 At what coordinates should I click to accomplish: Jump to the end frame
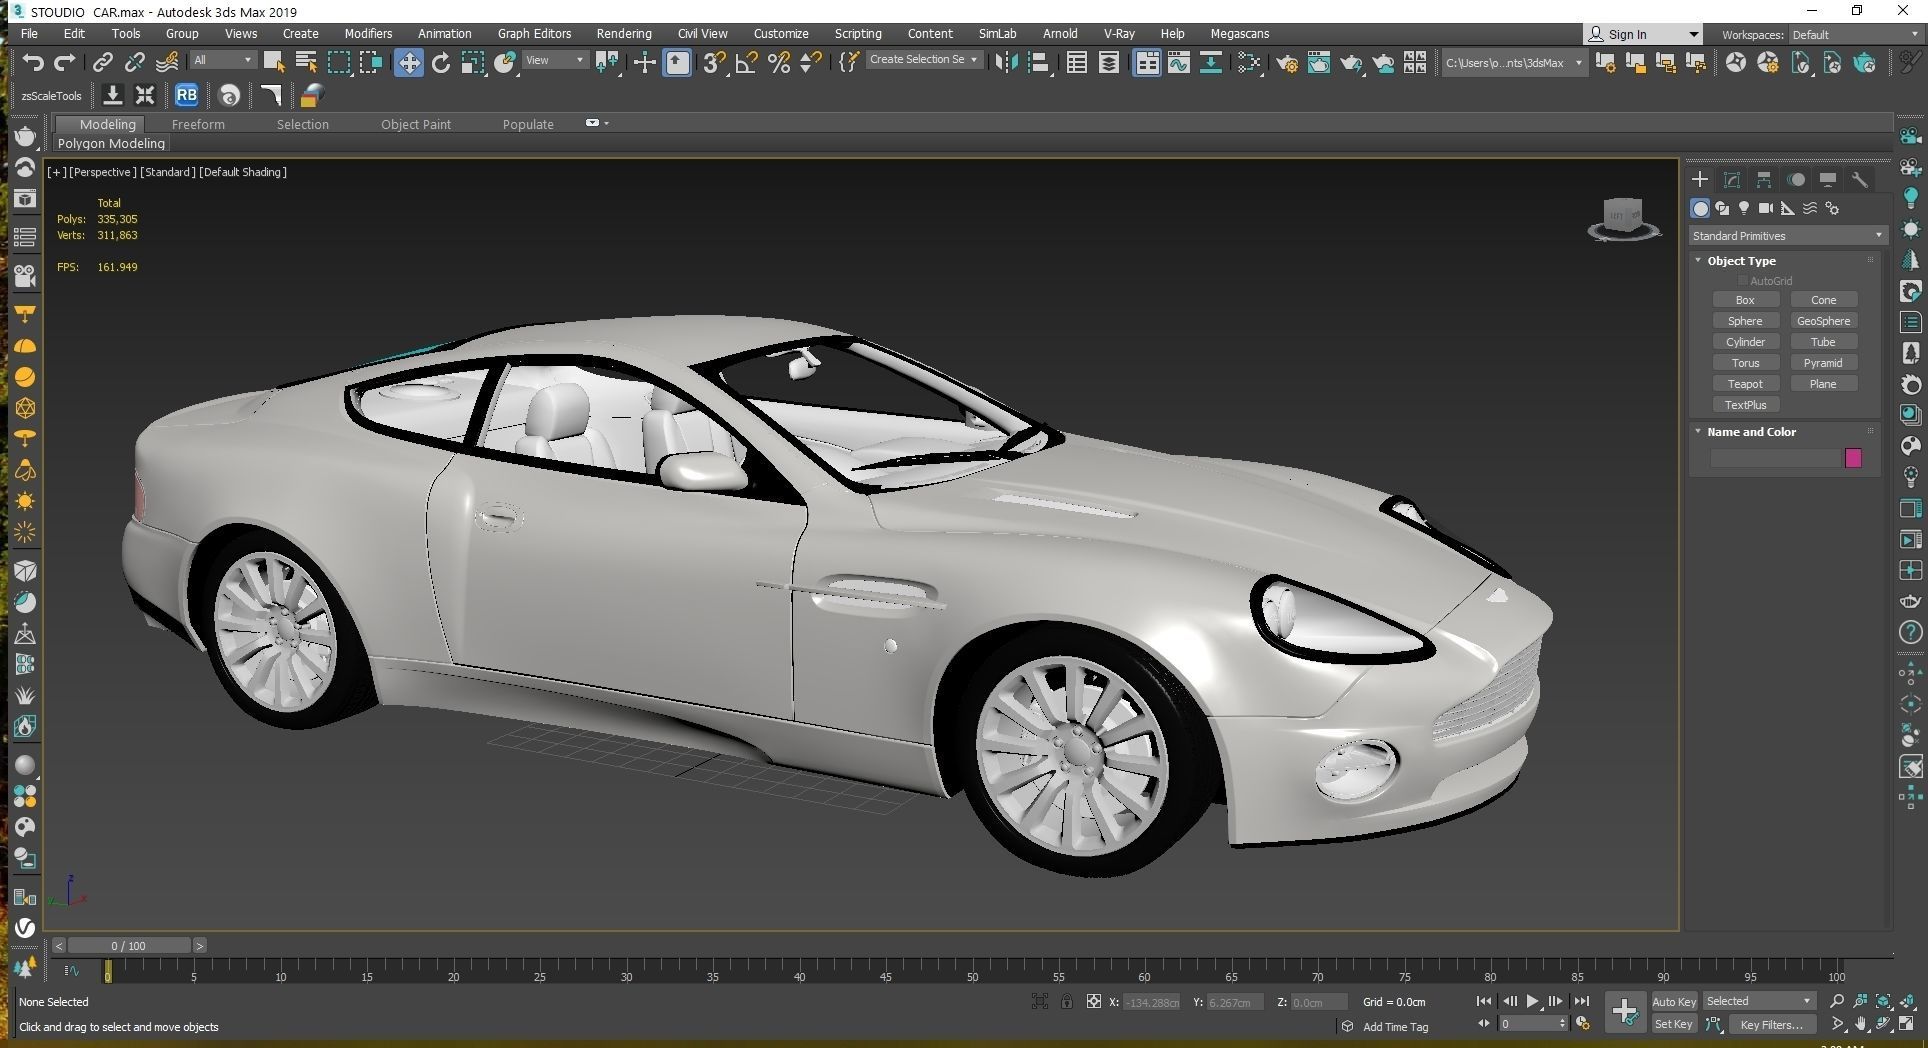(1581, 1001)
